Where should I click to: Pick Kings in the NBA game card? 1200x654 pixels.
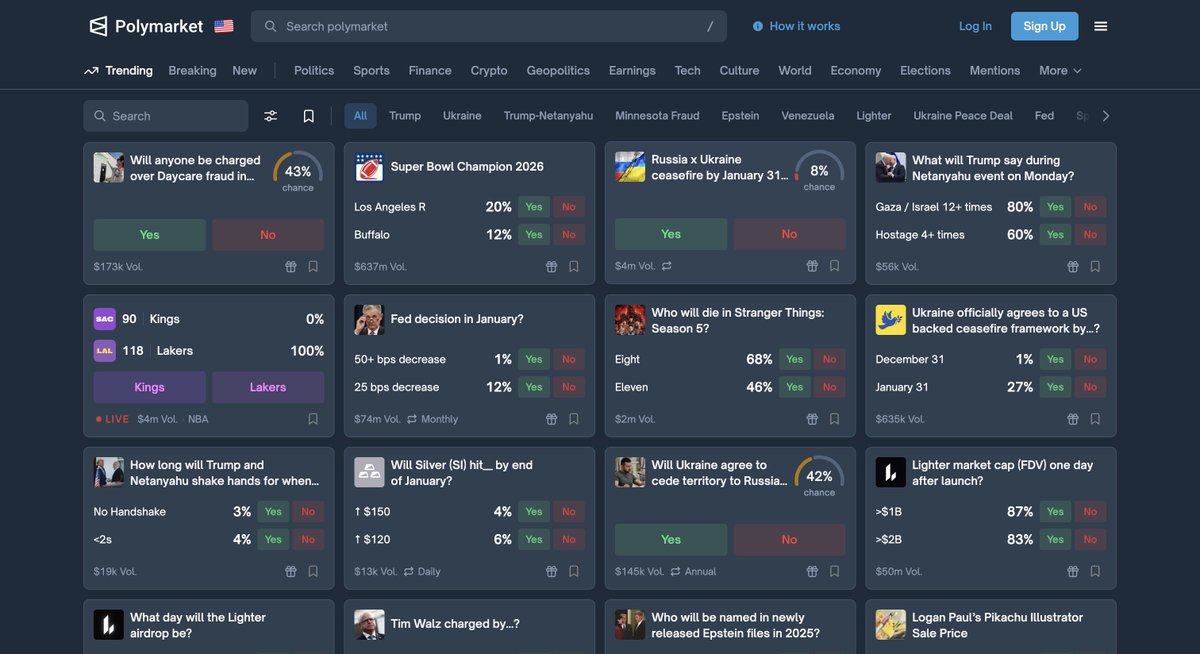[150, 387]
